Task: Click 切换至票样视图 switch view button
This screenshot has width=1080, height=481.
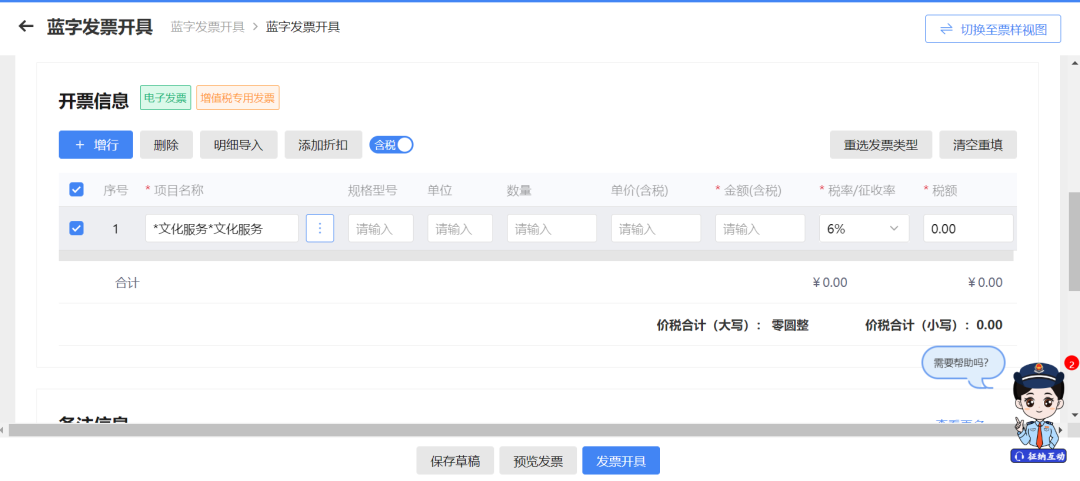Action: pos(993,29)
